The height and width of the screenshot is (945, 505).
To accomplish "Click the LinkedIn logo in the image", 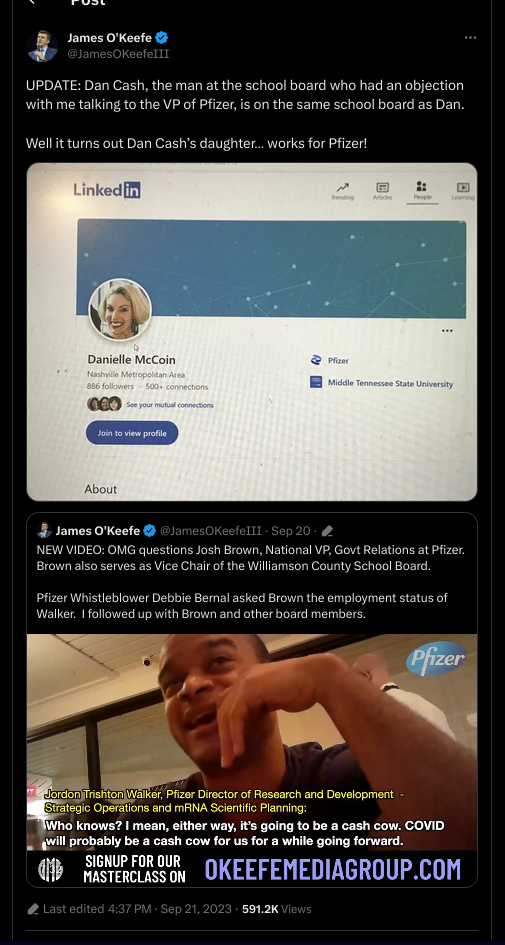I will [107, 190].
